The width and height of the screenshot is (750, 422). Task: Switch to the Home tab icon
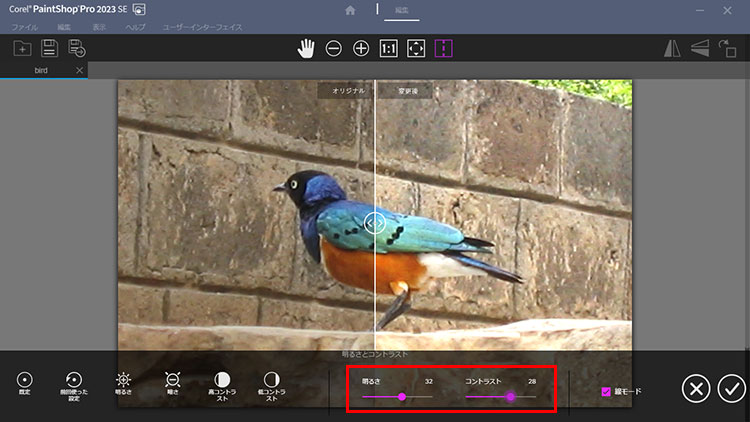pyautogui.click(x=349, y=10)
